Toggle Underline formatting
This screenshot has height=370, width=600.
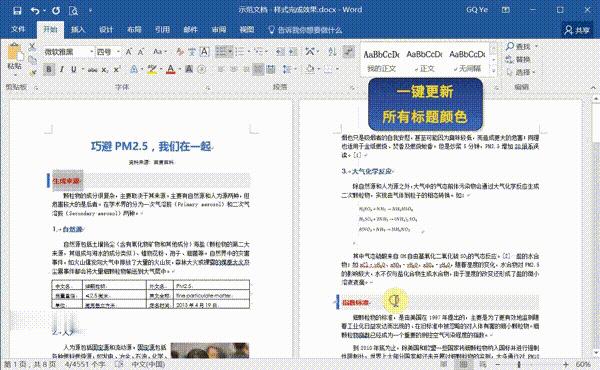coord(73,70)
